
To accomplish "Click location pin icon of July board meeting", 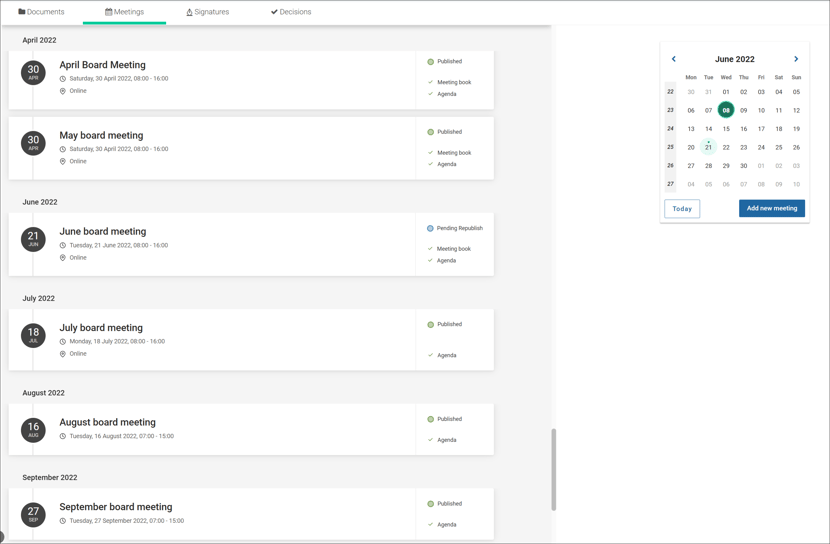I will click(x=62, y=353).
